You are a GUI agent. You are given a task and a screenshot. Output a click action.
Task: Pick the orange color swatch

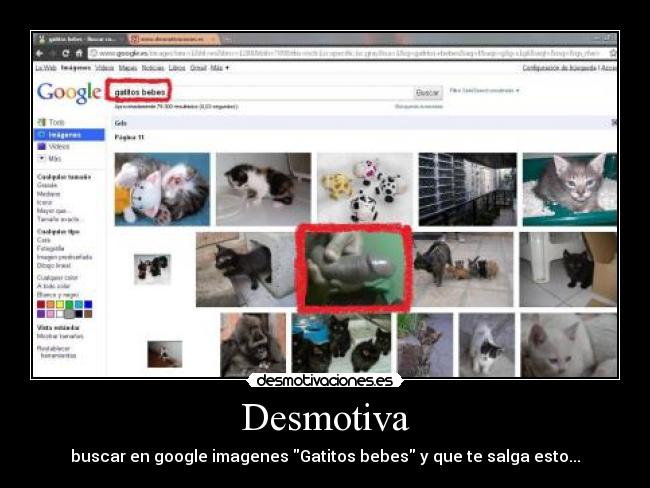click(x=50, y=304)
